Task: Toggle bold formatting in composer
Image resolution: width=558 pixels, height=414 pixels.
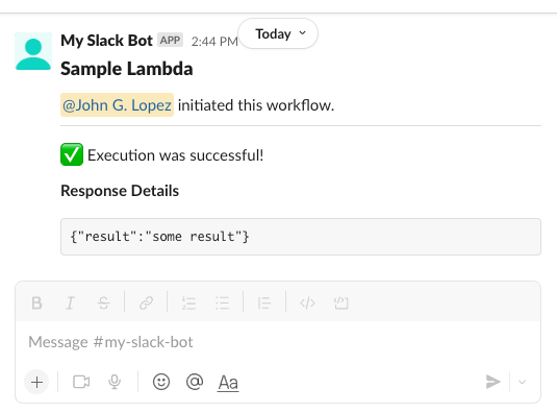Action: 37,303
